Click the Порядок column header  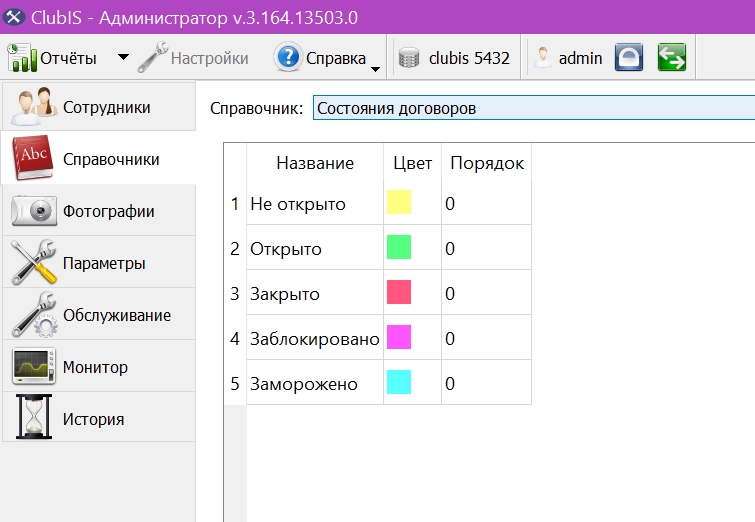coord(487,163)
